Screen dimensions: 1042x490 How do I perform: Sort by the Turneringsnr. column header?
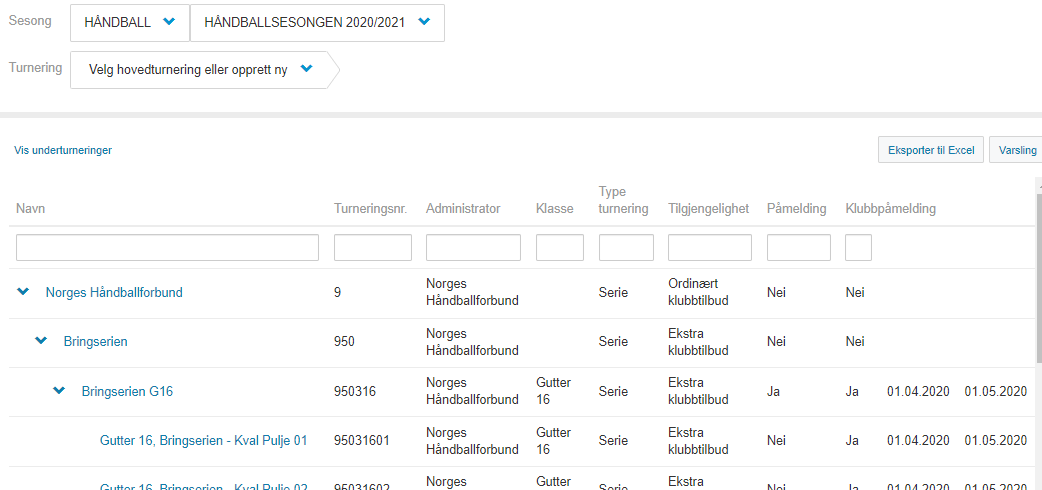(370, 209)
